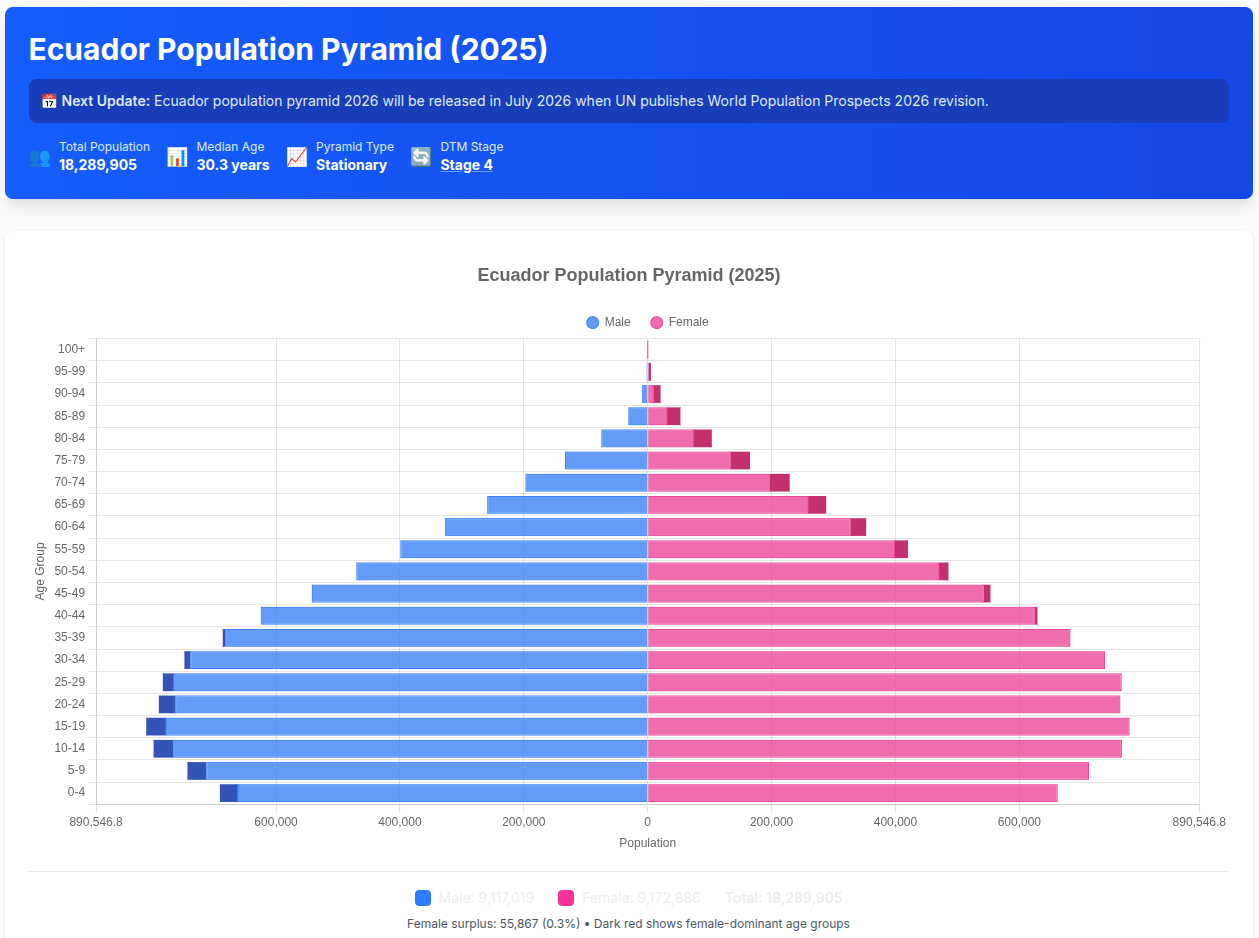Click the 75-79 age group axis label
Viewport: 1259px width, 938px height.
tap(69, 460)
